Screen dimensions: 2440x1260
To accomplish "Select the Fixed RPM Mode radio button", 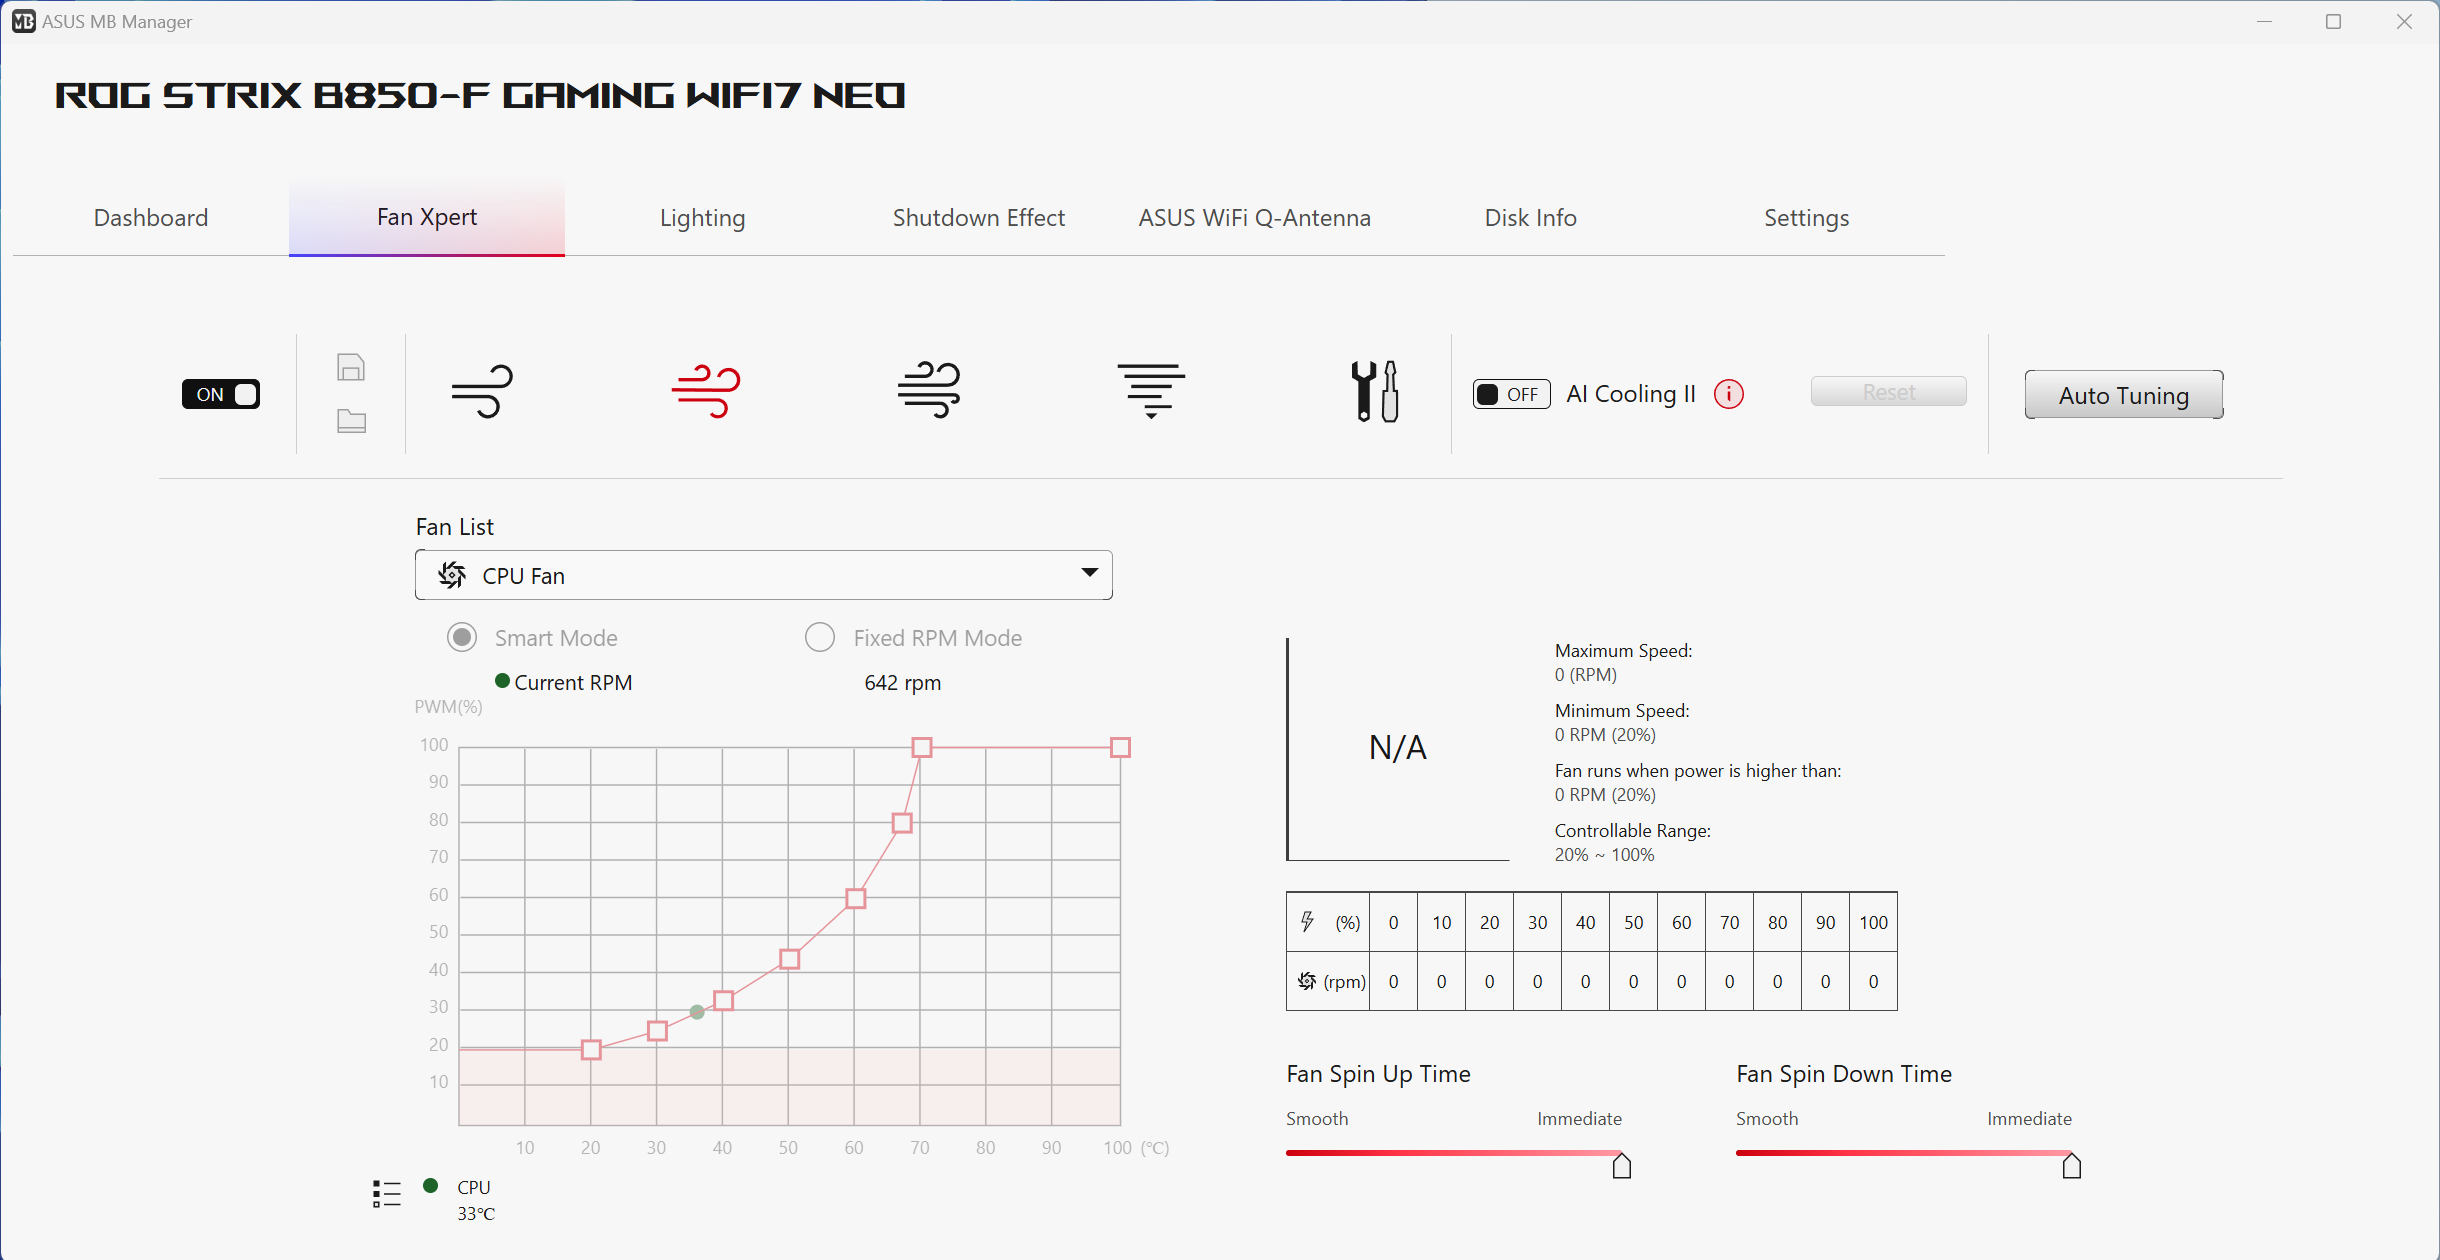I will point(820,637).
